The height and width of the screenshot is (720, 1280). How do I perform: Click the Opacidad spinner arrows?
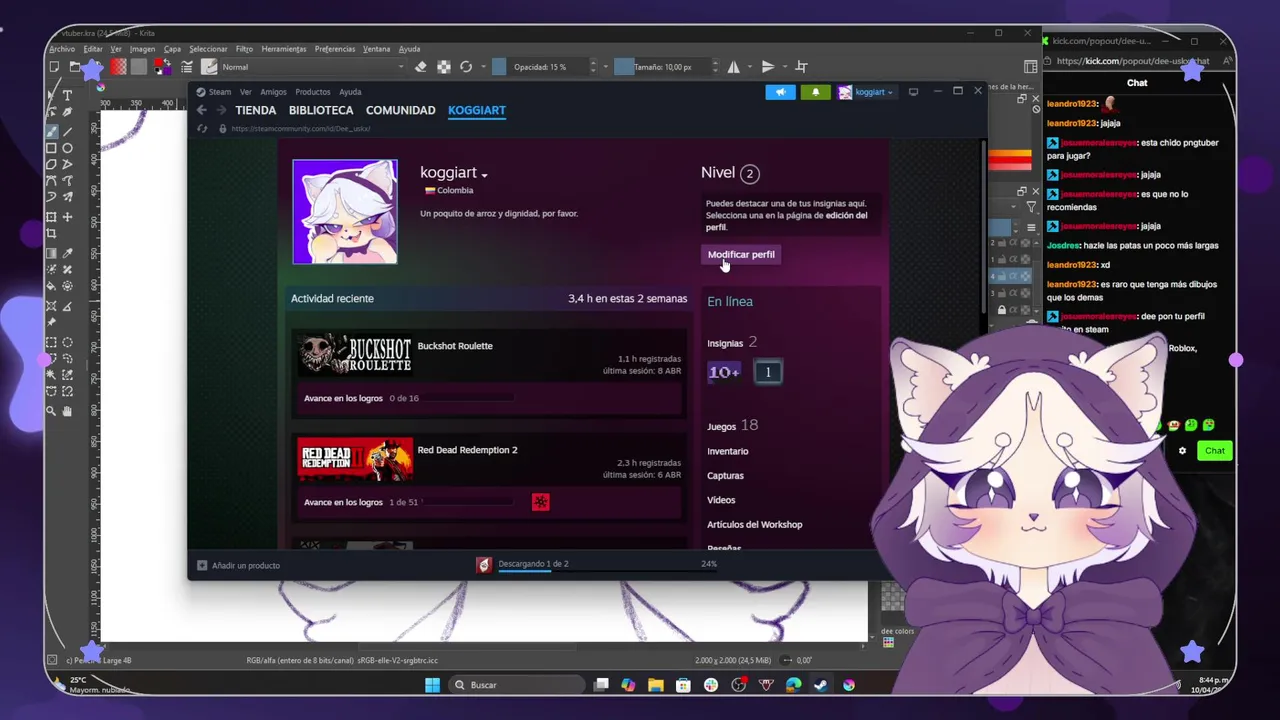pyautogui.click(x=593, y=67)
